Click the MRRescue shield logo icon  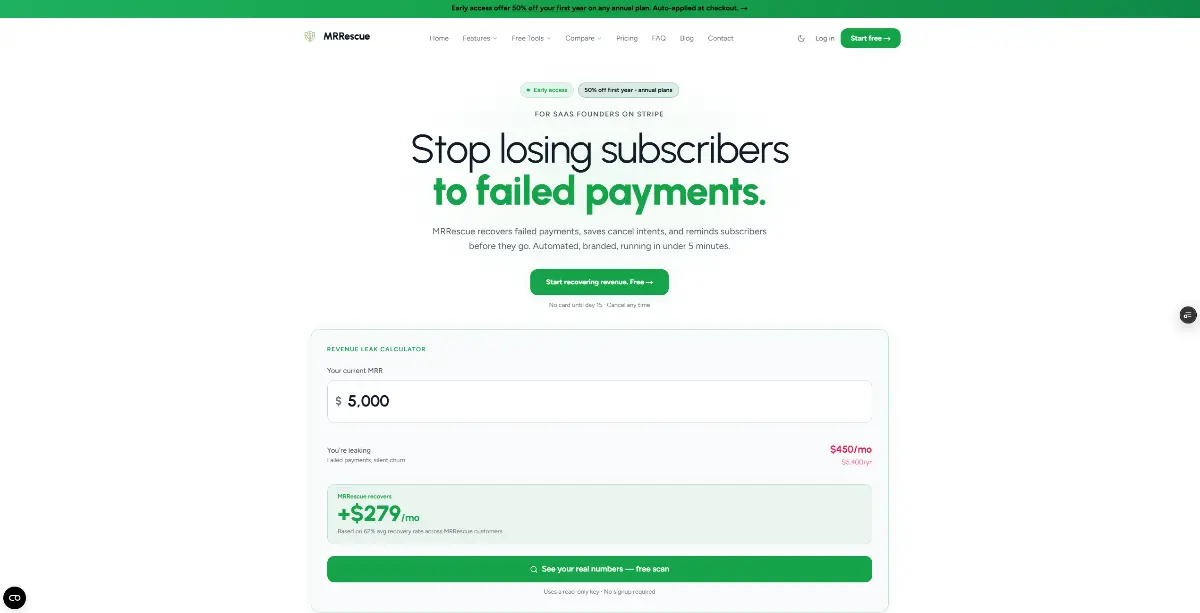(310, 37)
